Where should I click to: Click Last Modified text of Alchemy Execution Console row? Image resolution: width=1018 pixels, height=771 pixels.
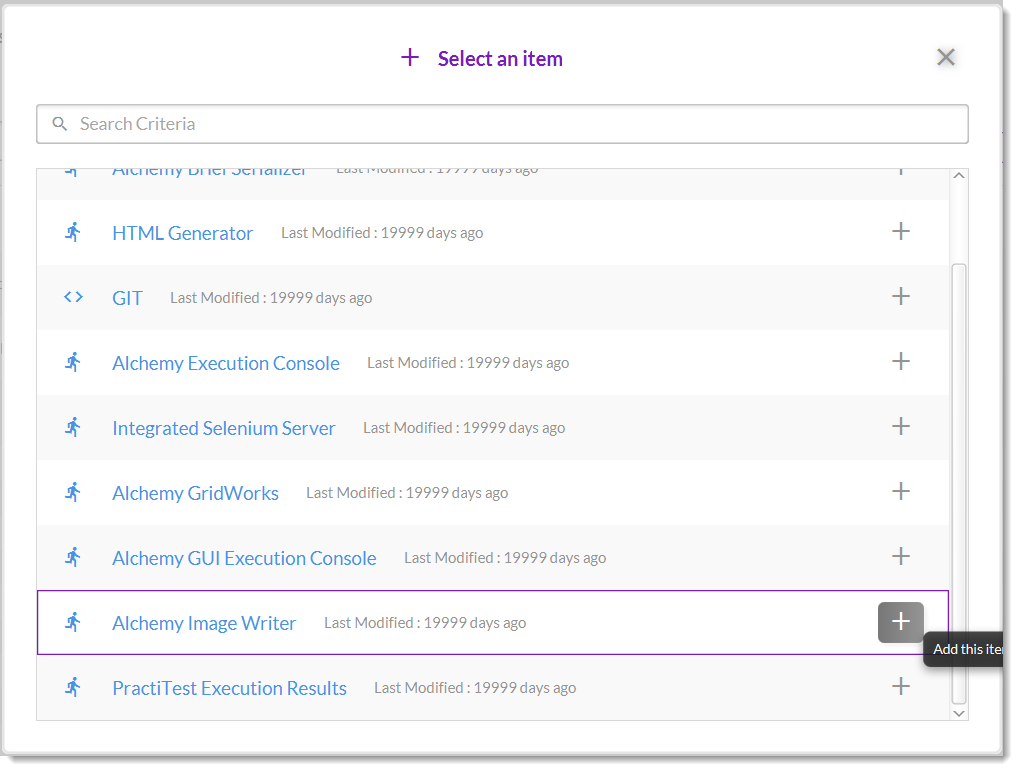468,363
